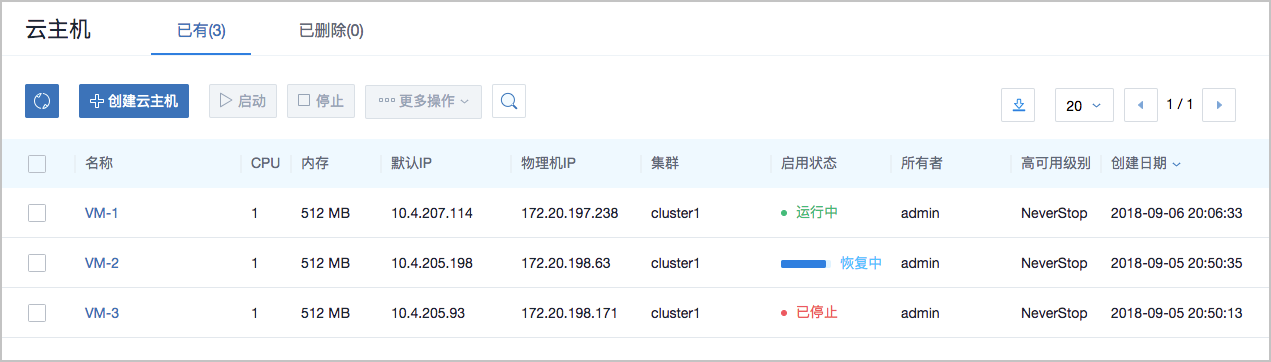Open 更多操作 more actions dropdown
This screenshot has width=1271, height=362.
click(424, 101)
